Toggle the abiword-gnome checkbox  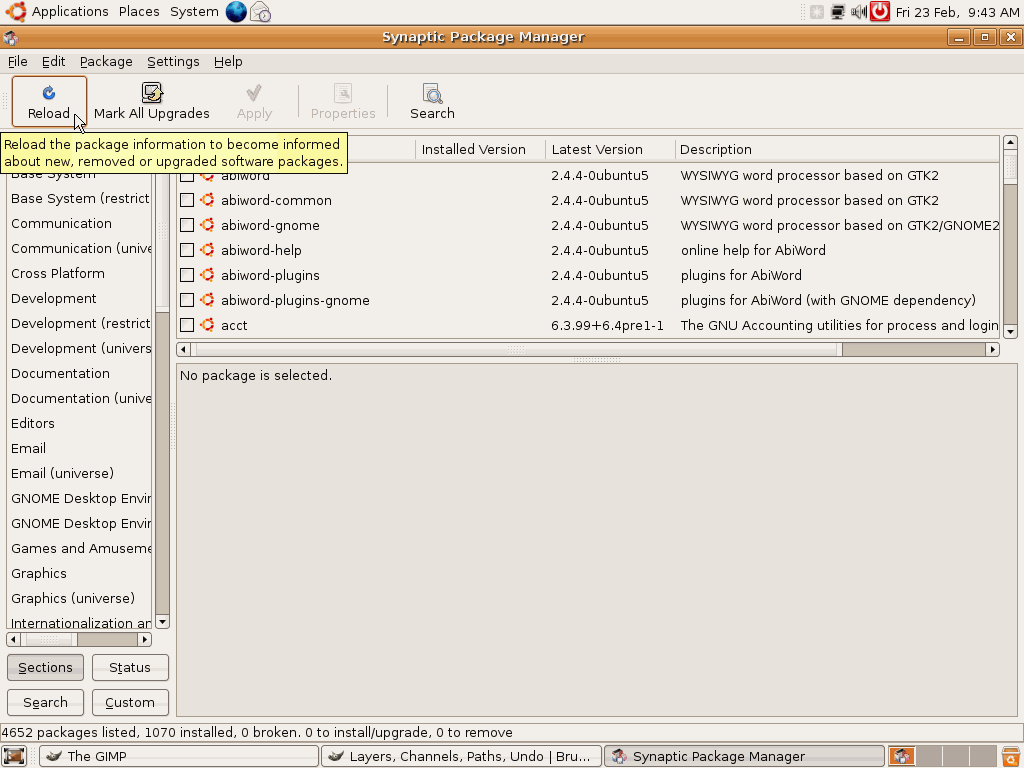click(187, 225)
